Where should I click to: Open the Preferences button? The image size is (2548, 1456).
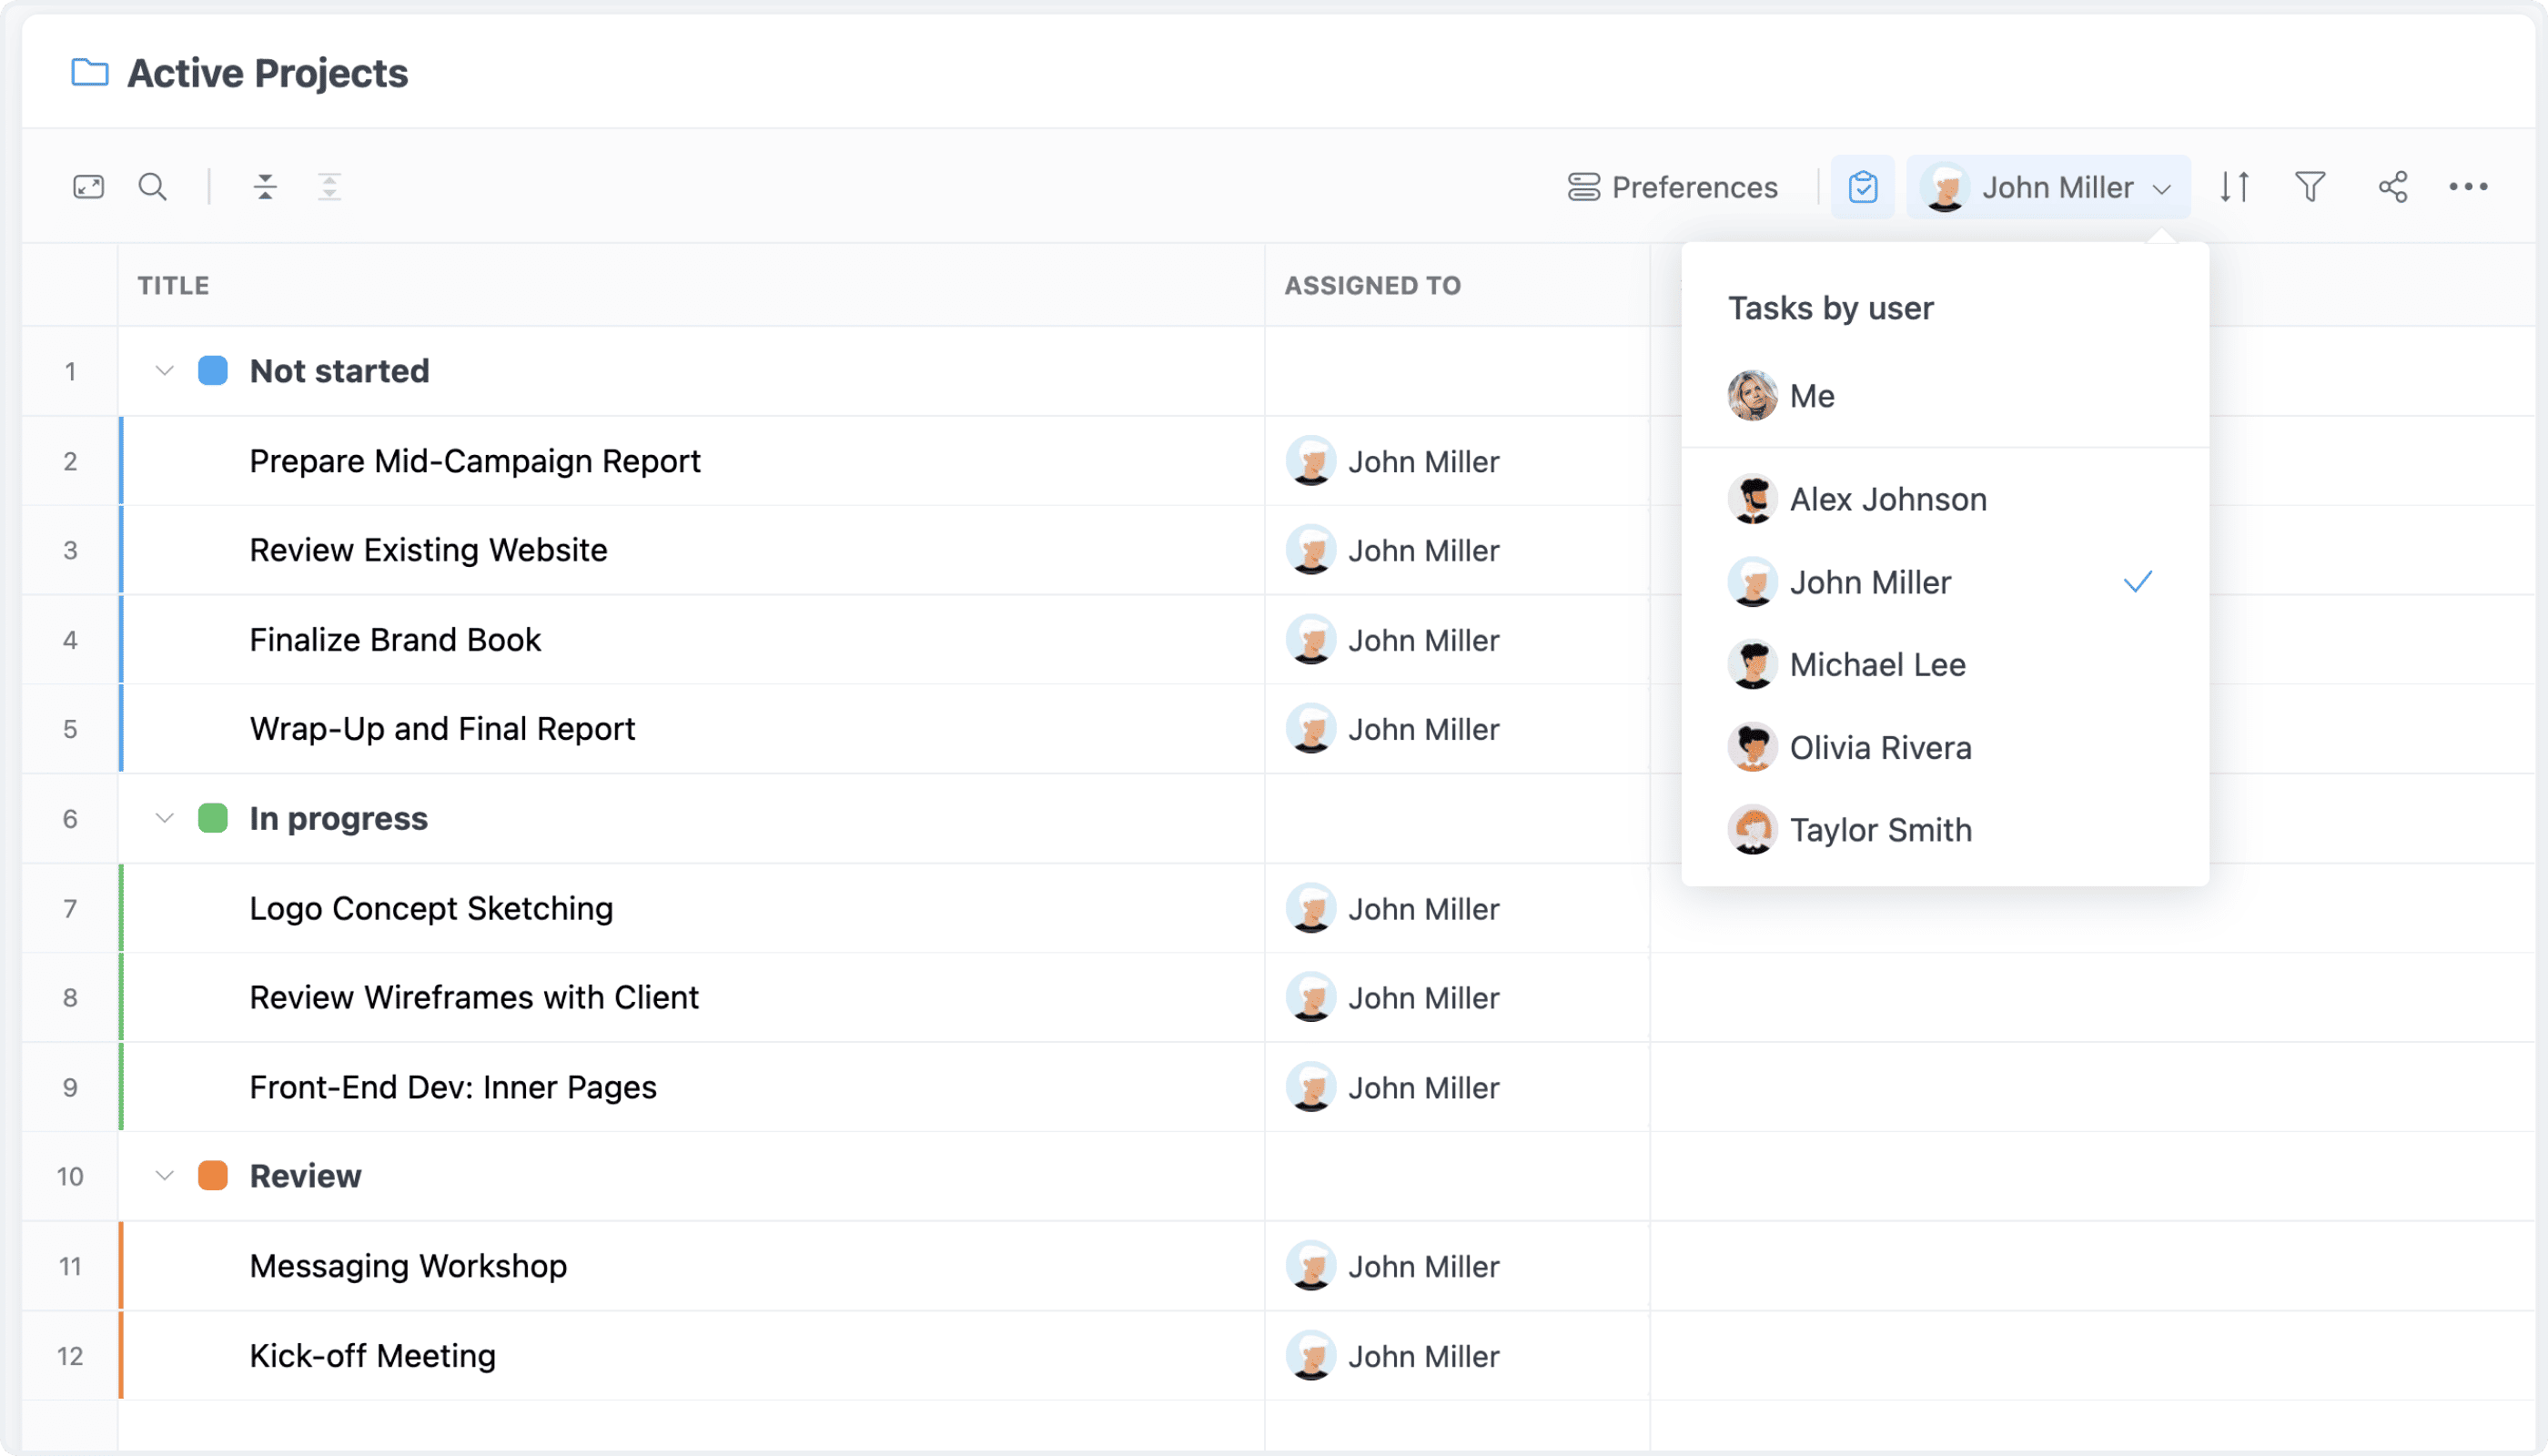pos(1673,187)
